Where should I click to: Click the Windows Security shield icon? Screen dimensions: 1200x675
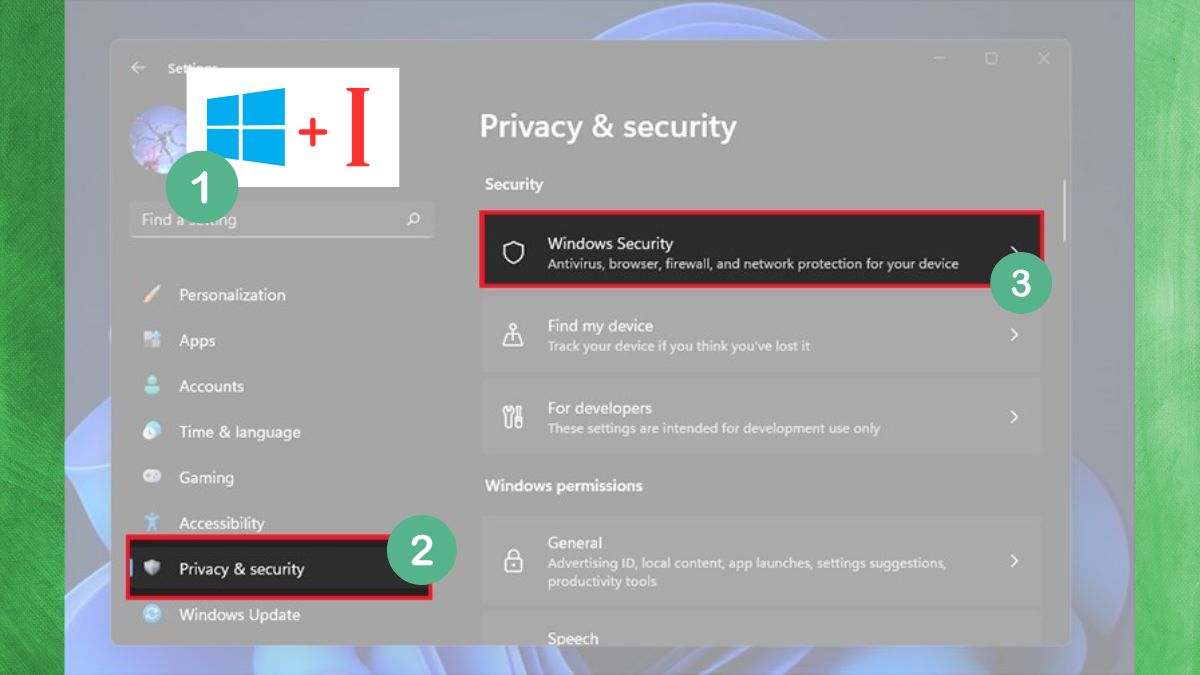point(513,252)
